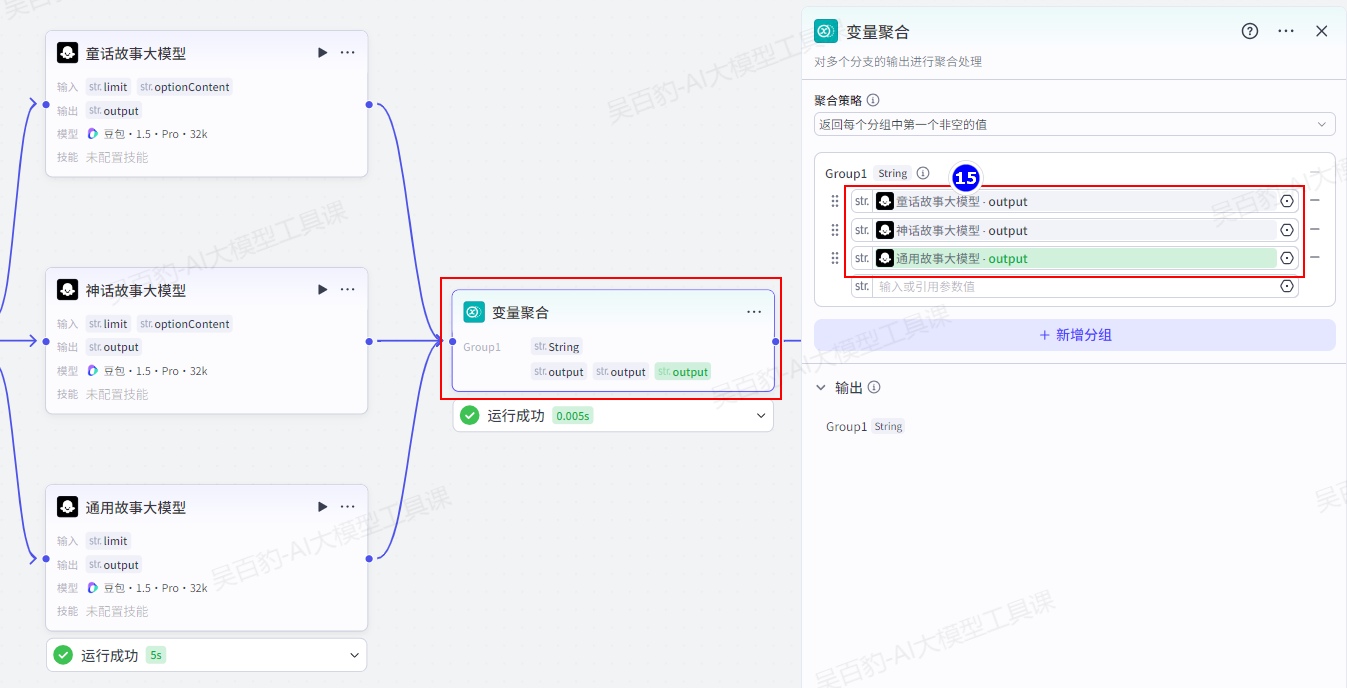The width and height of the screenshot is (1347, 688).
Task: Collapse the 输出 section
Action: click(821, 388)
